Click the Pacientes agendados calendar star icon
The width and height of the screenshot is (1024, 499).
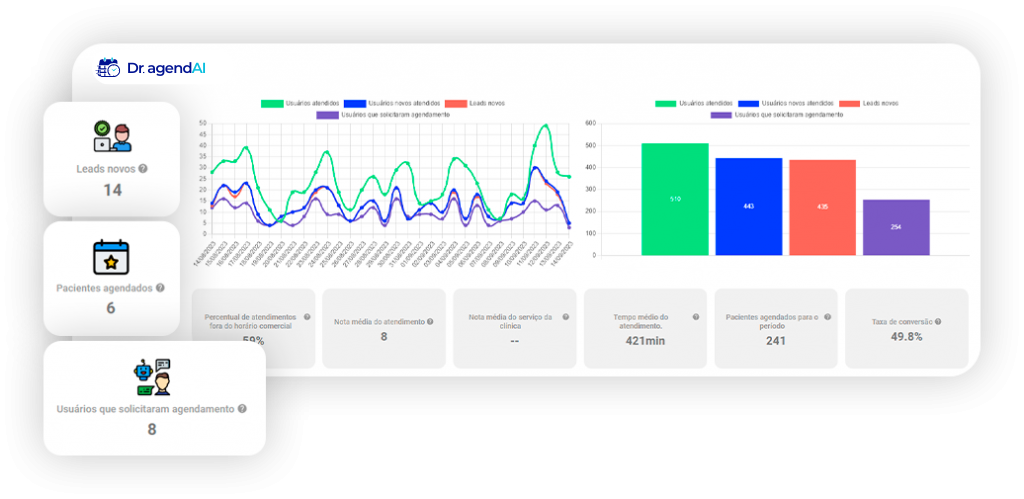point(111,258)
